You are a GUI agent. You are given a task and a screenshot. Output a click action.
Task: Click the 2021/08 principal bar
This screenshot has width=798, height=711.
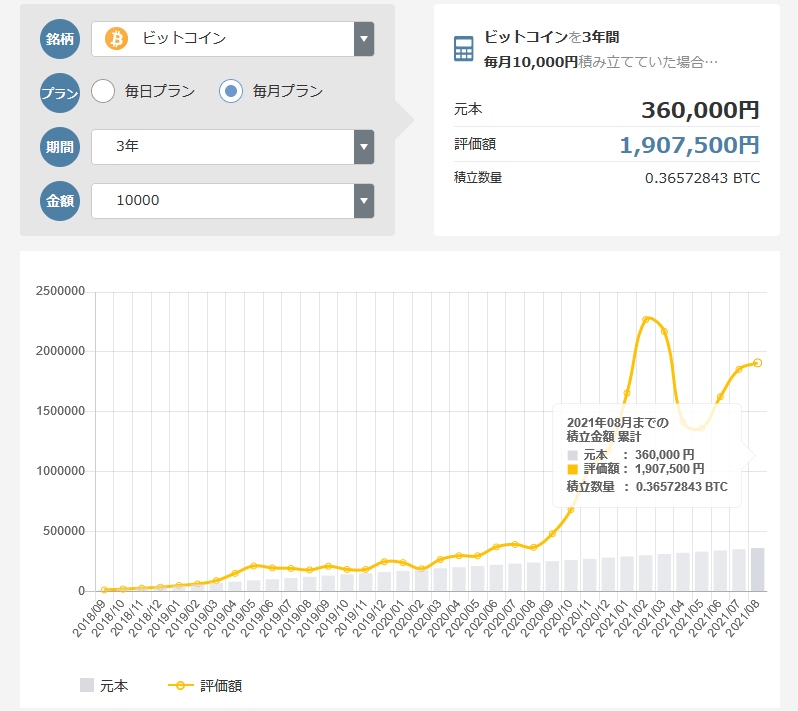point(758,569)
